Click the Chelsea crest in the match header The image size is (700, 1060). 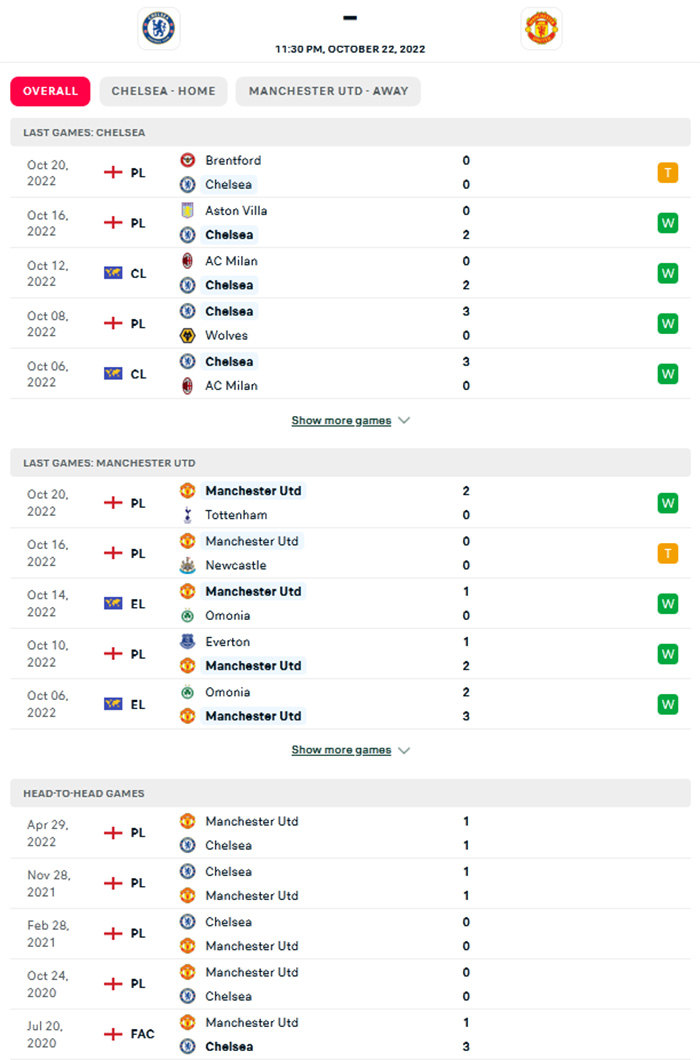tap(158, 28)
